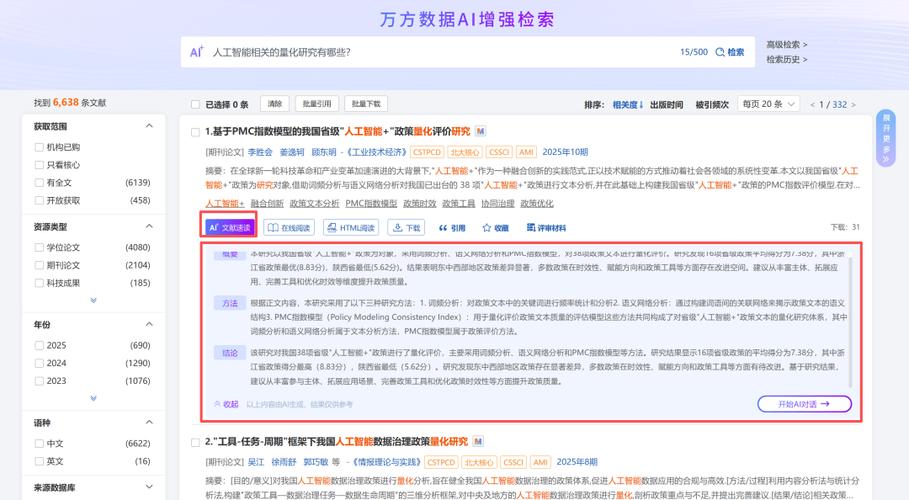Screen dimensions: 909x500
Task: Open 在线阅读 for the first article
Action: 289,227
